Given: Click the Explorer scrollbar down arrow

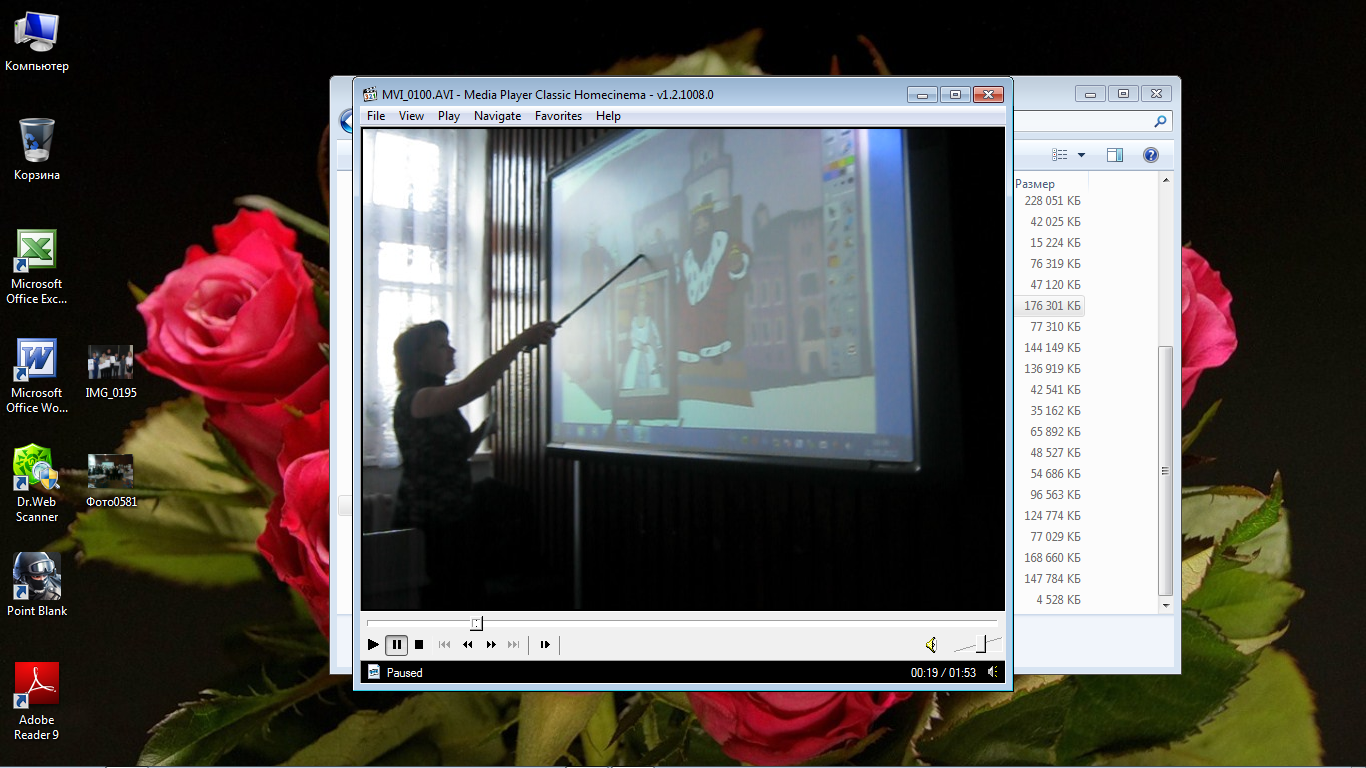Looking at the screenshot, I should click(1164, 605).
